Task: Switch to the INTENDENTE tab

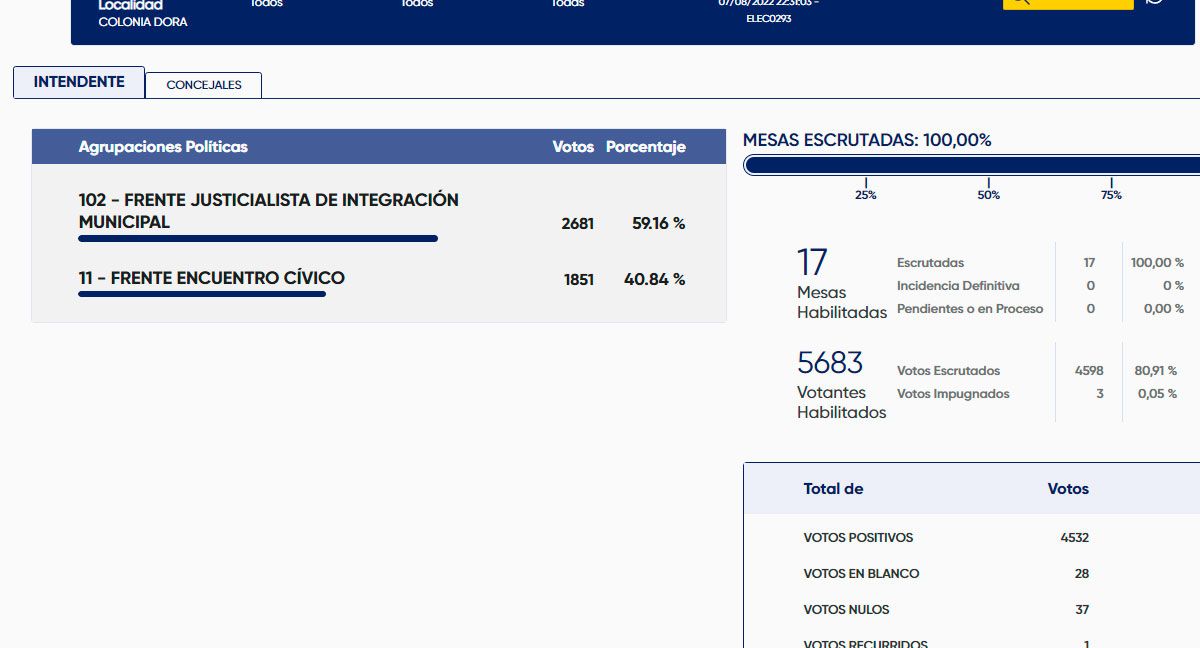Action: point(79,82)
